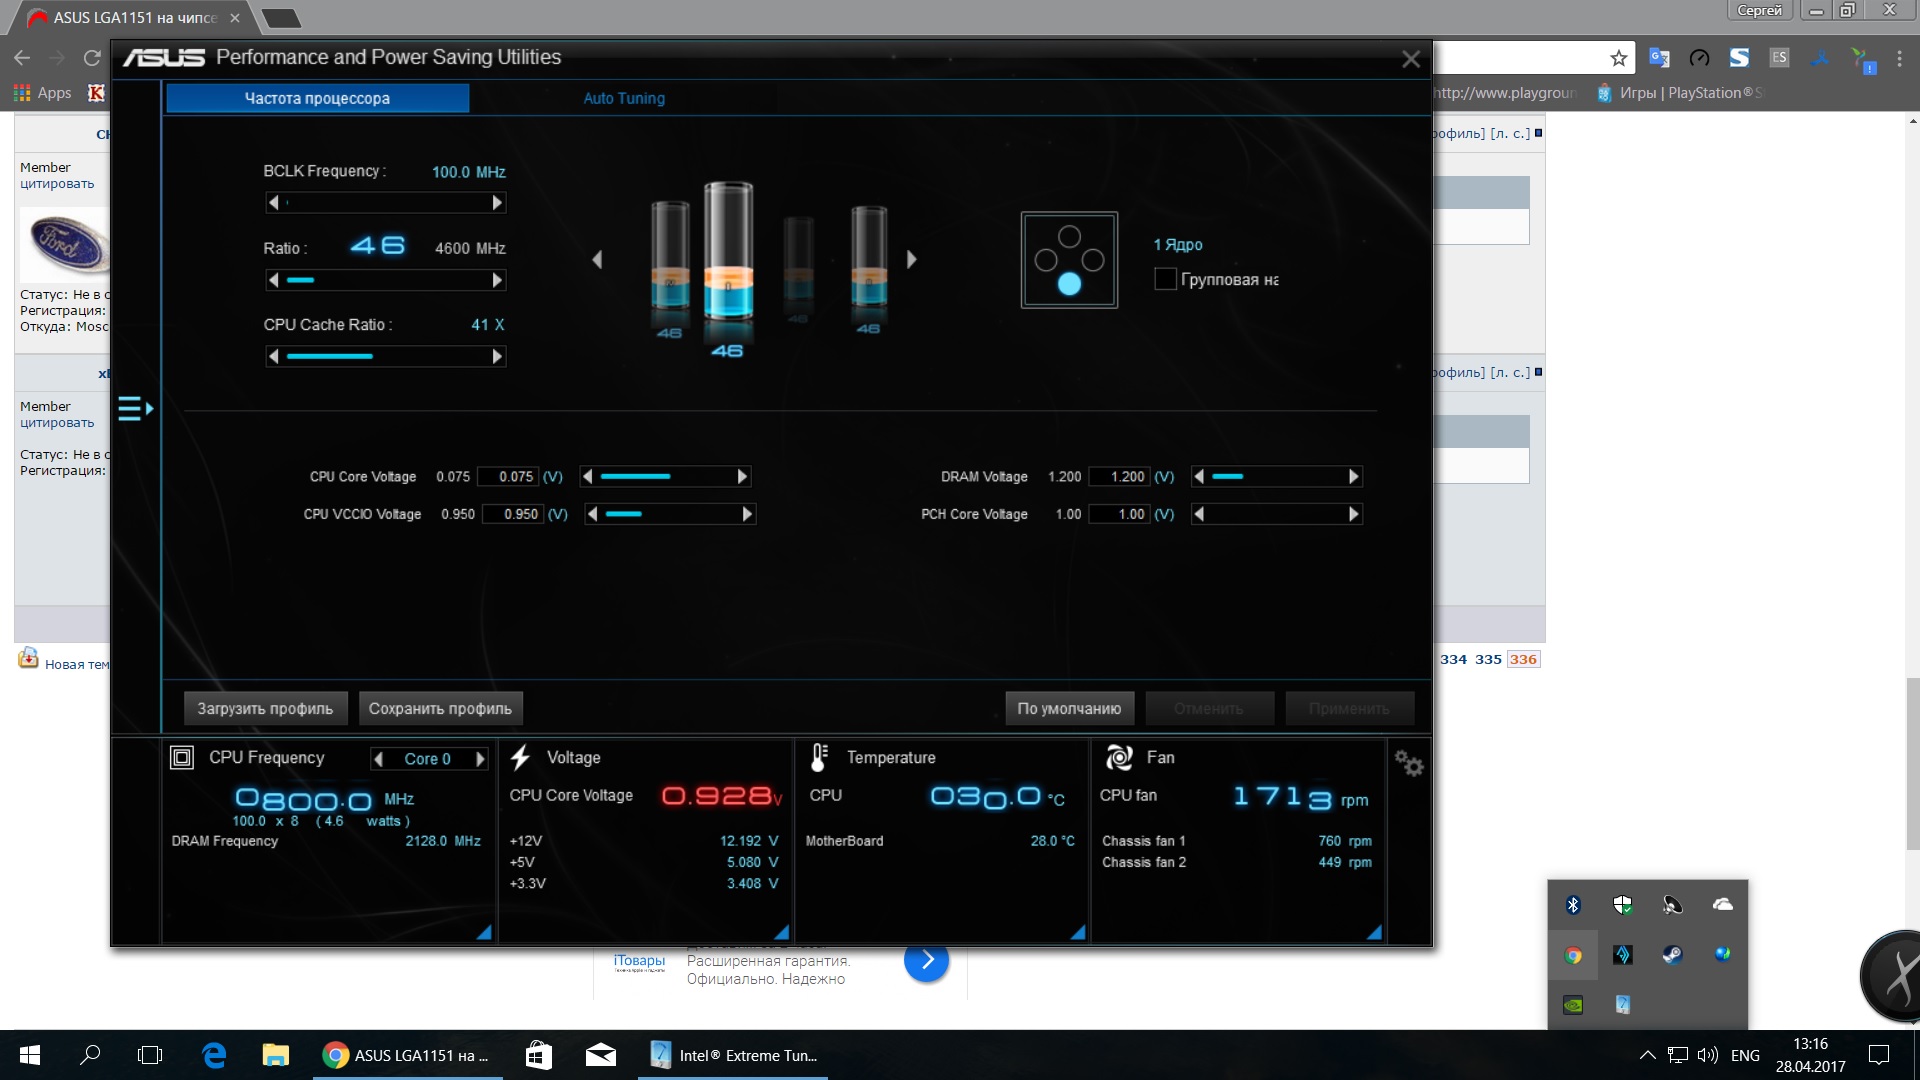Select the bottom highlighted core circle
1920x1080 pixels.
(1069, 284)
